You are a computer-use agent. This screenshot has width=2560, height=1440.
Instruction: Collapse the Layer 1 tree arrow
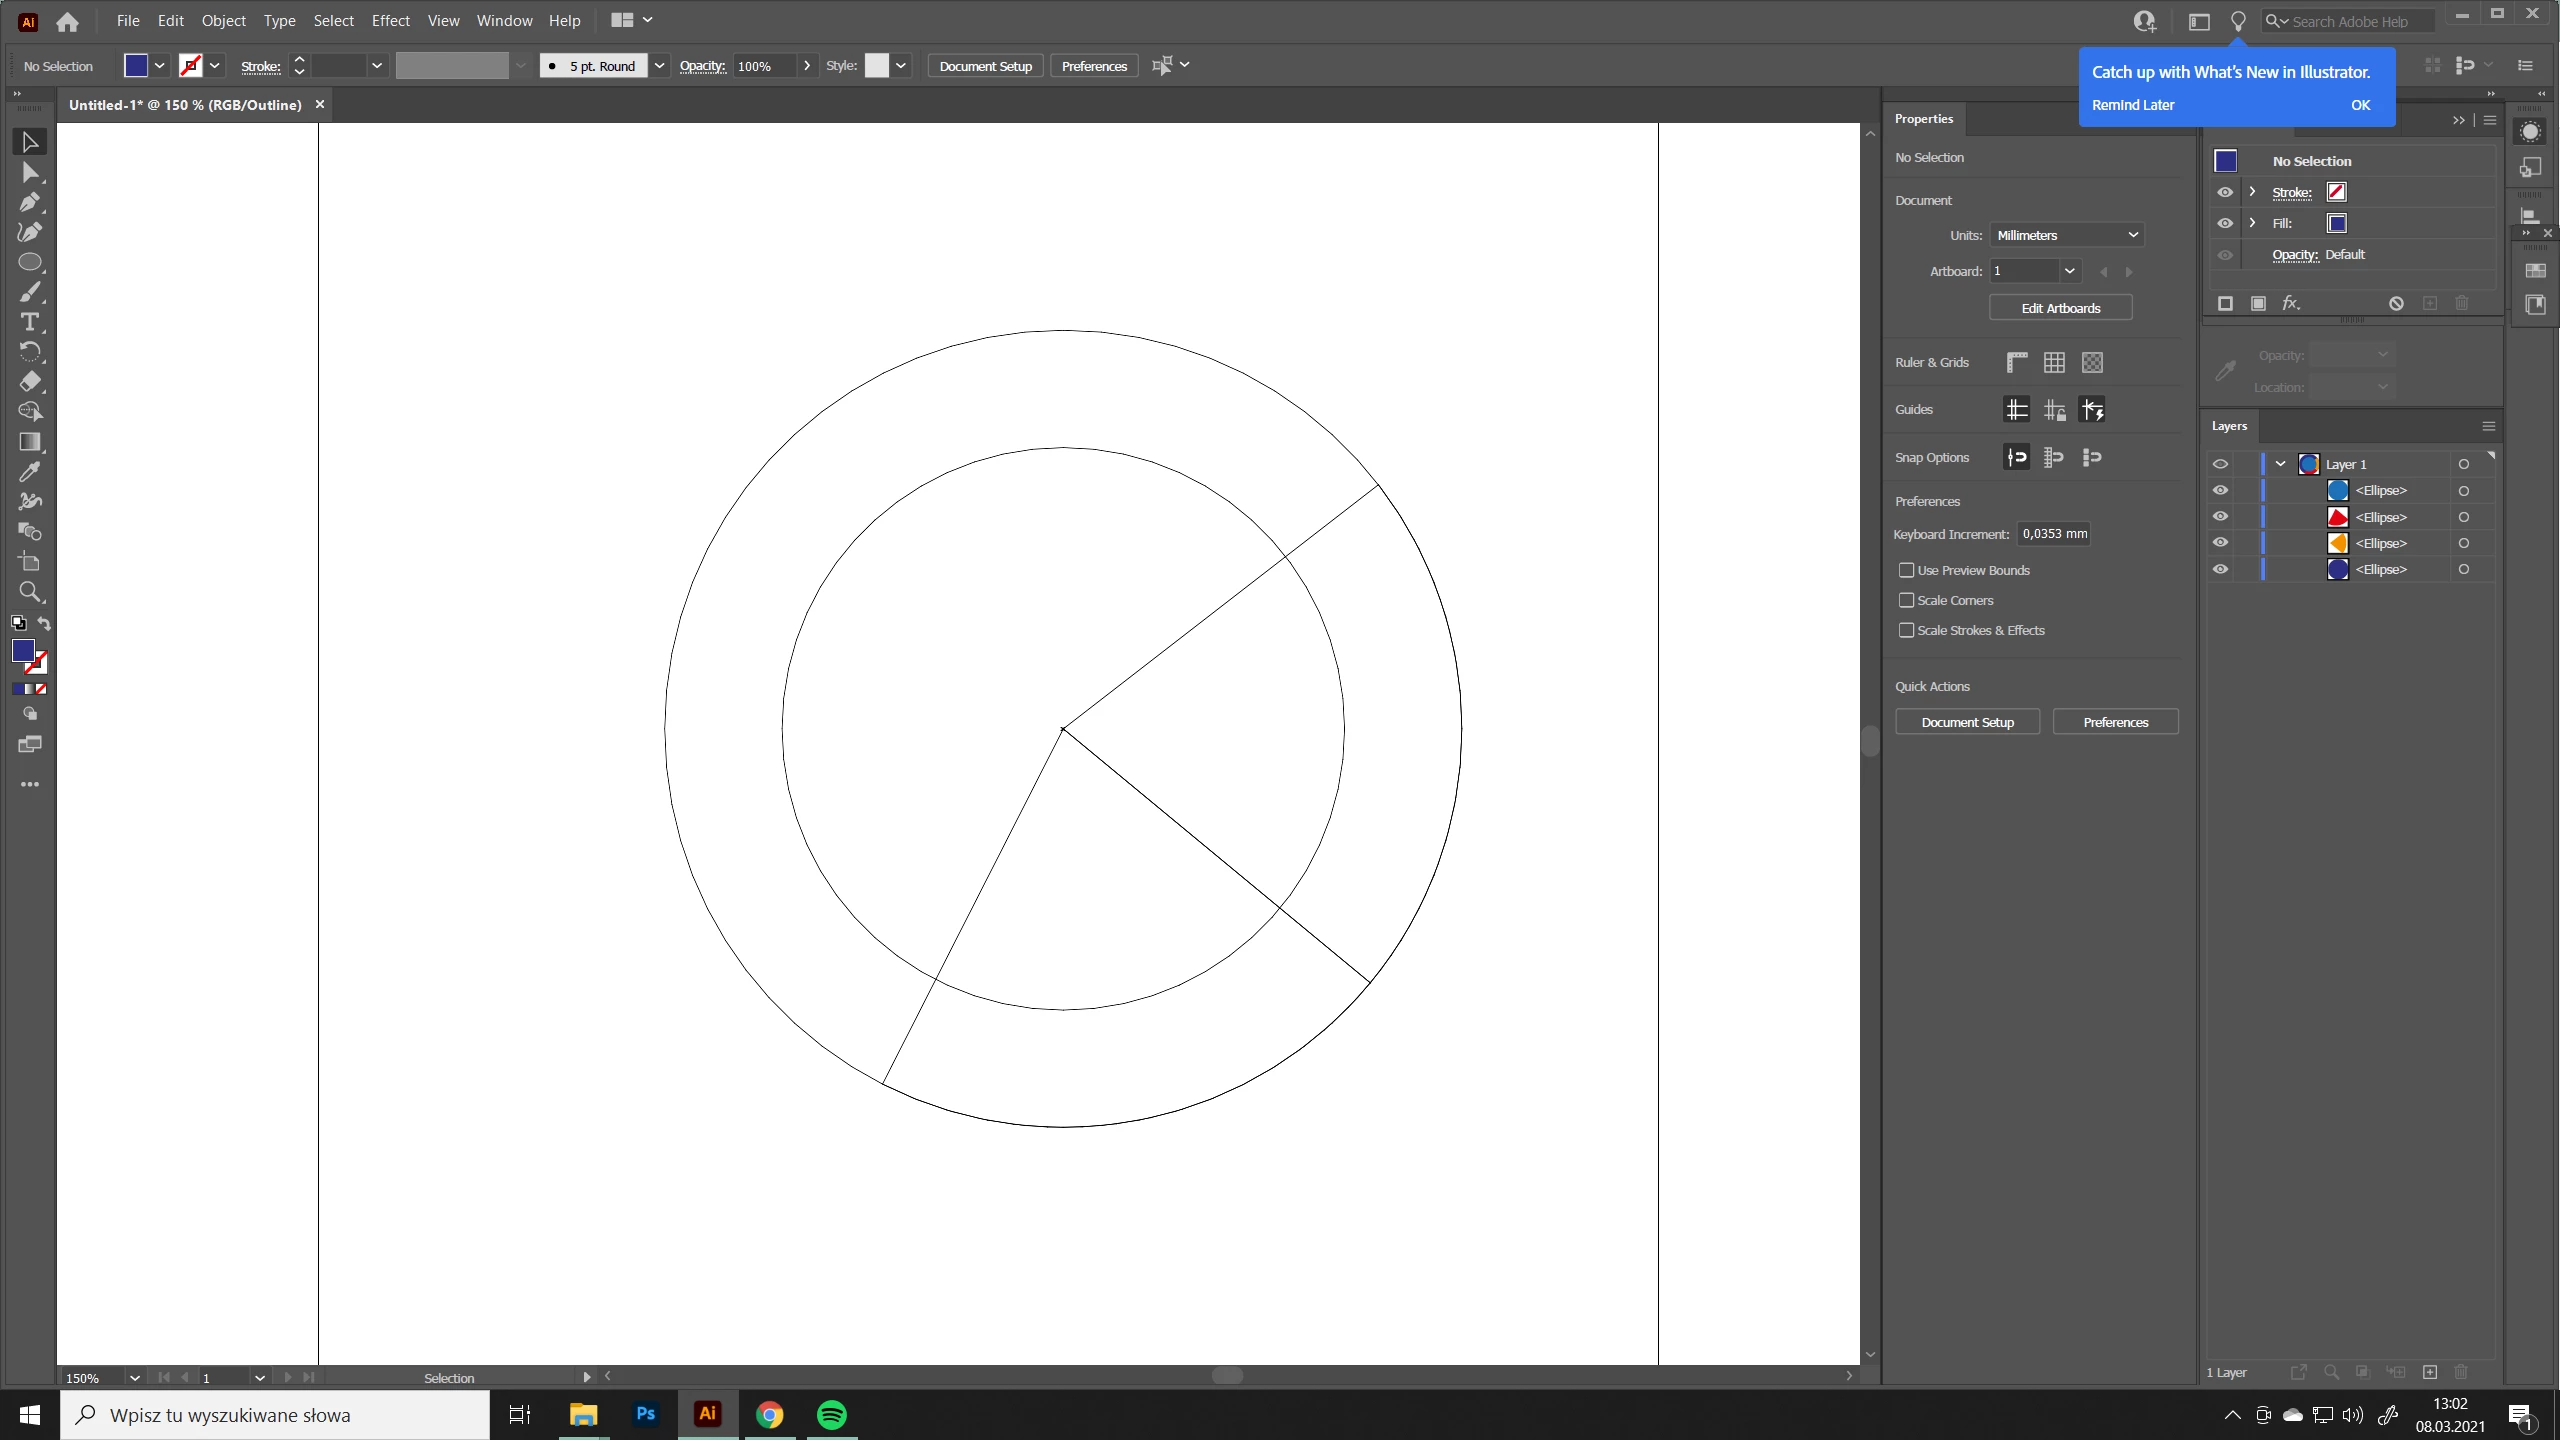tap(2280, 464)
